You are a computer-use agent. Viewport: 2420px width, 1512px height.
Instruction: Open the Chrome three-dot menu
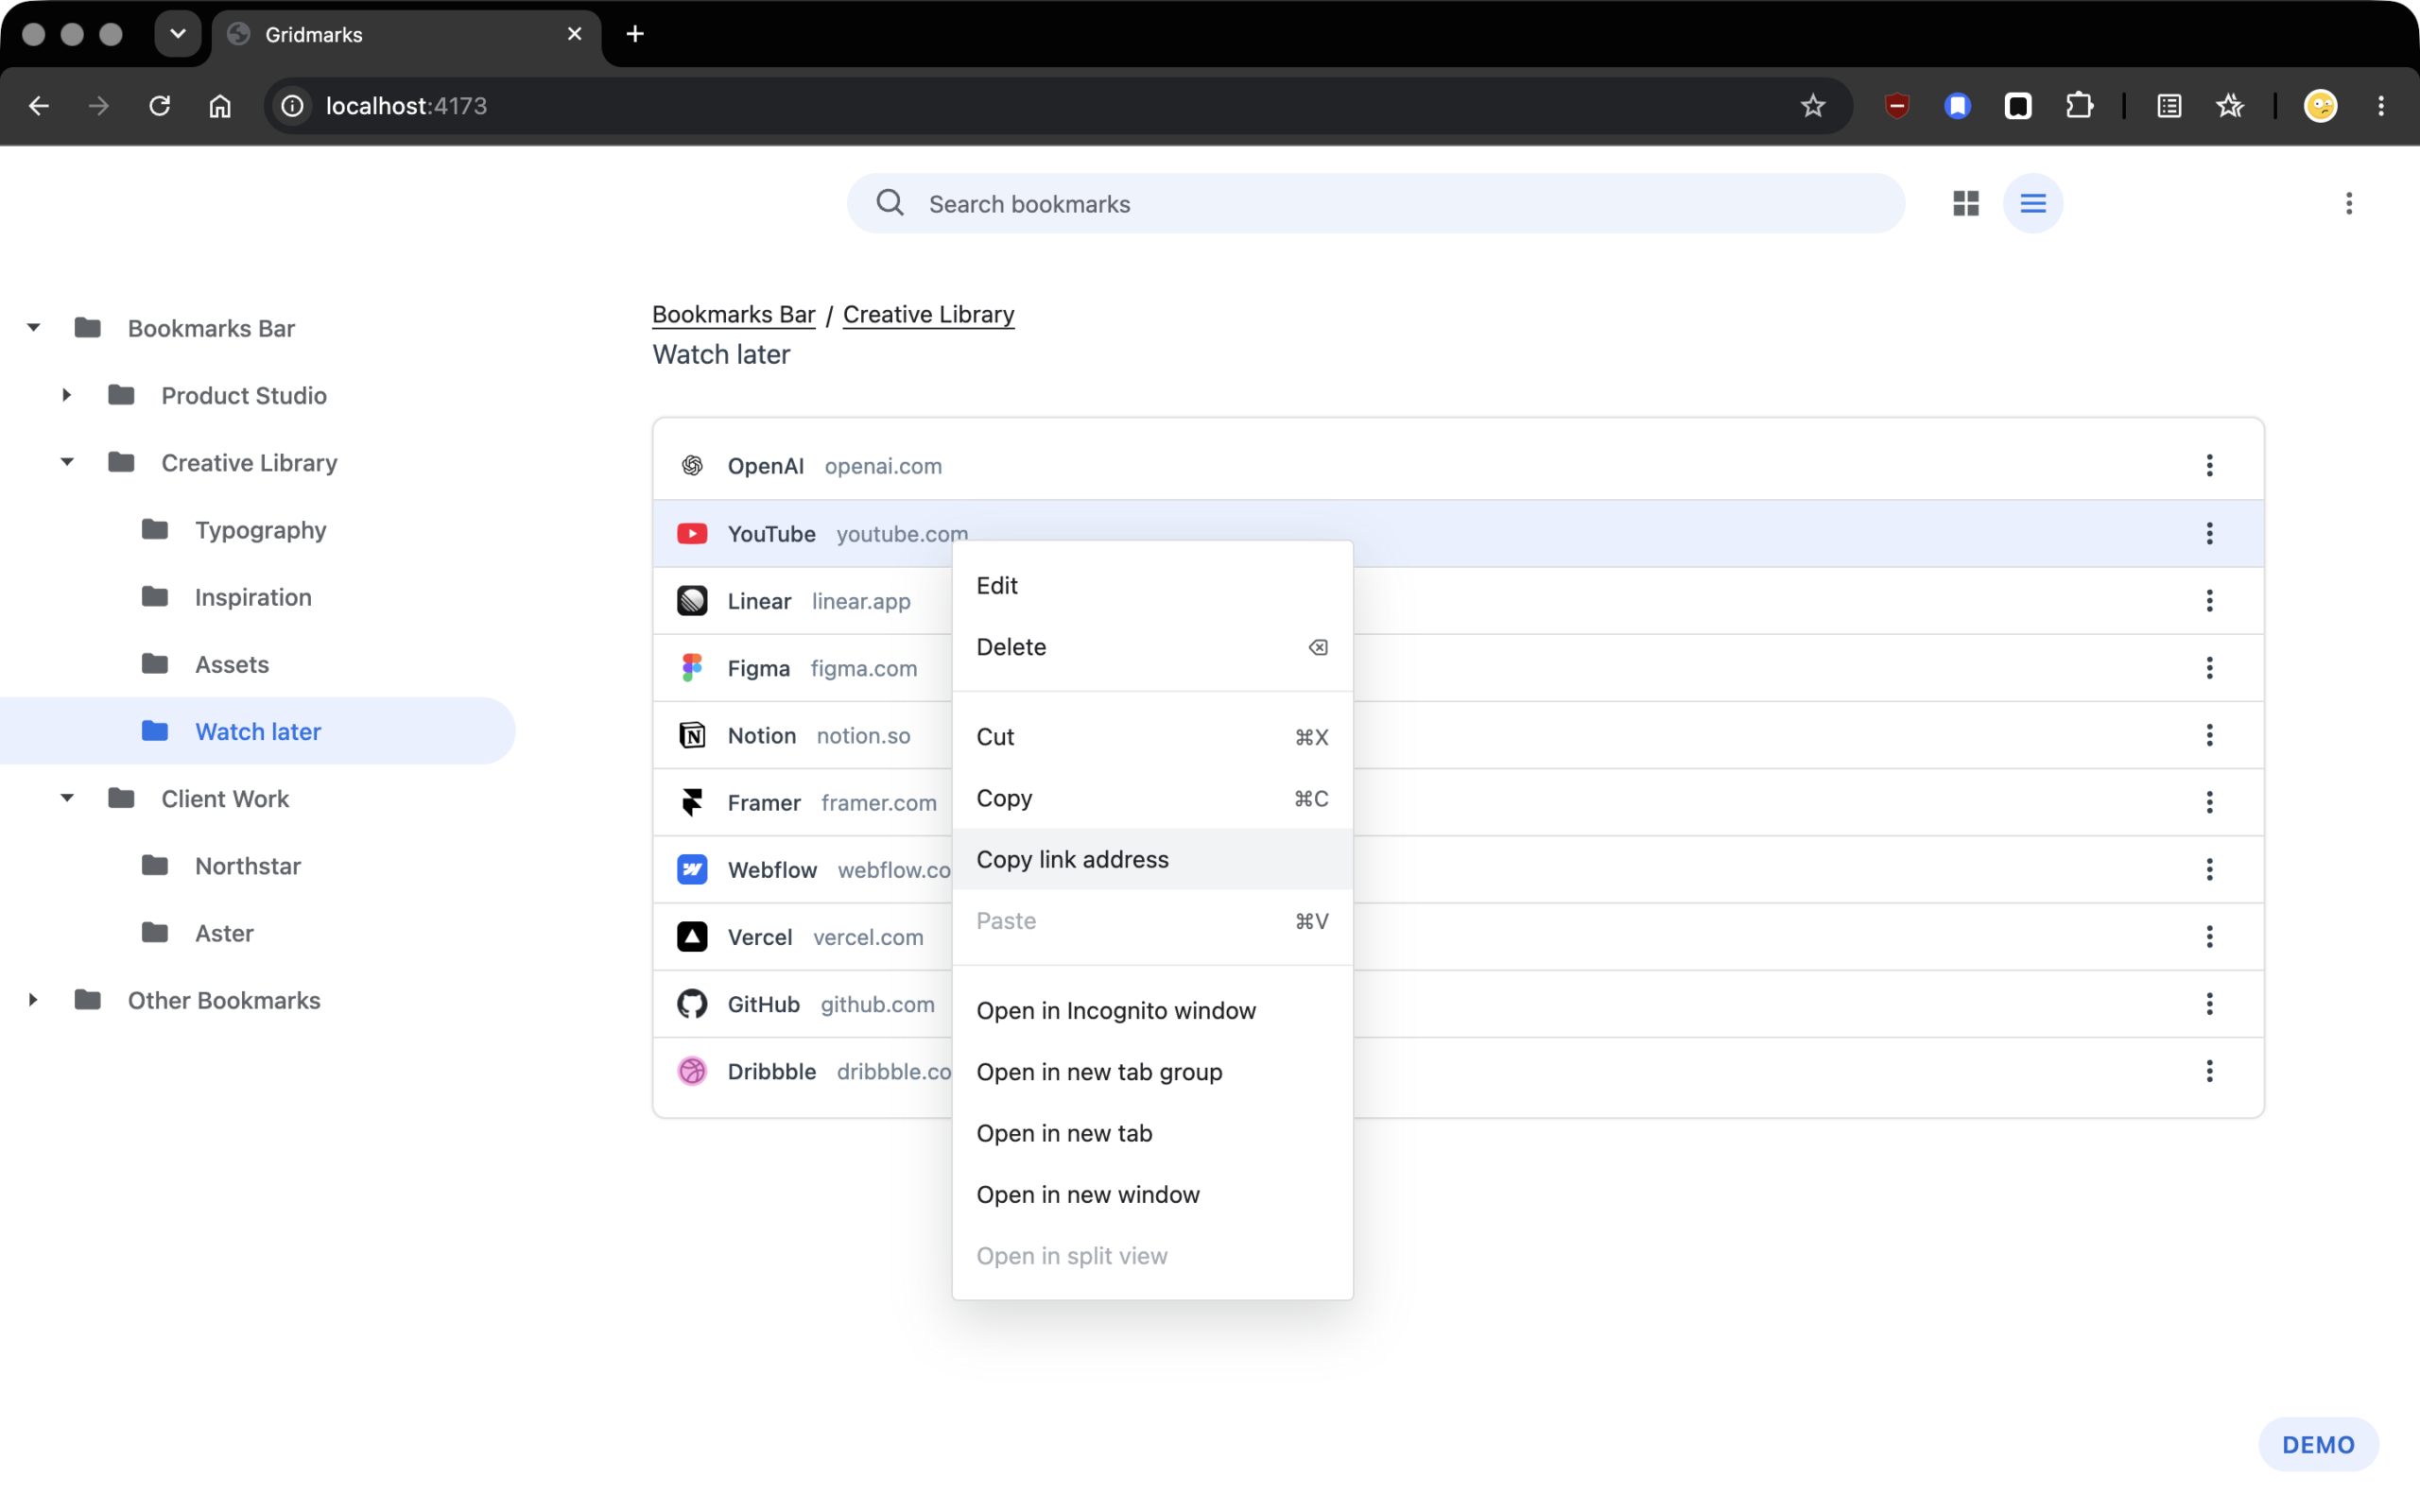[x=2380, y=106]
